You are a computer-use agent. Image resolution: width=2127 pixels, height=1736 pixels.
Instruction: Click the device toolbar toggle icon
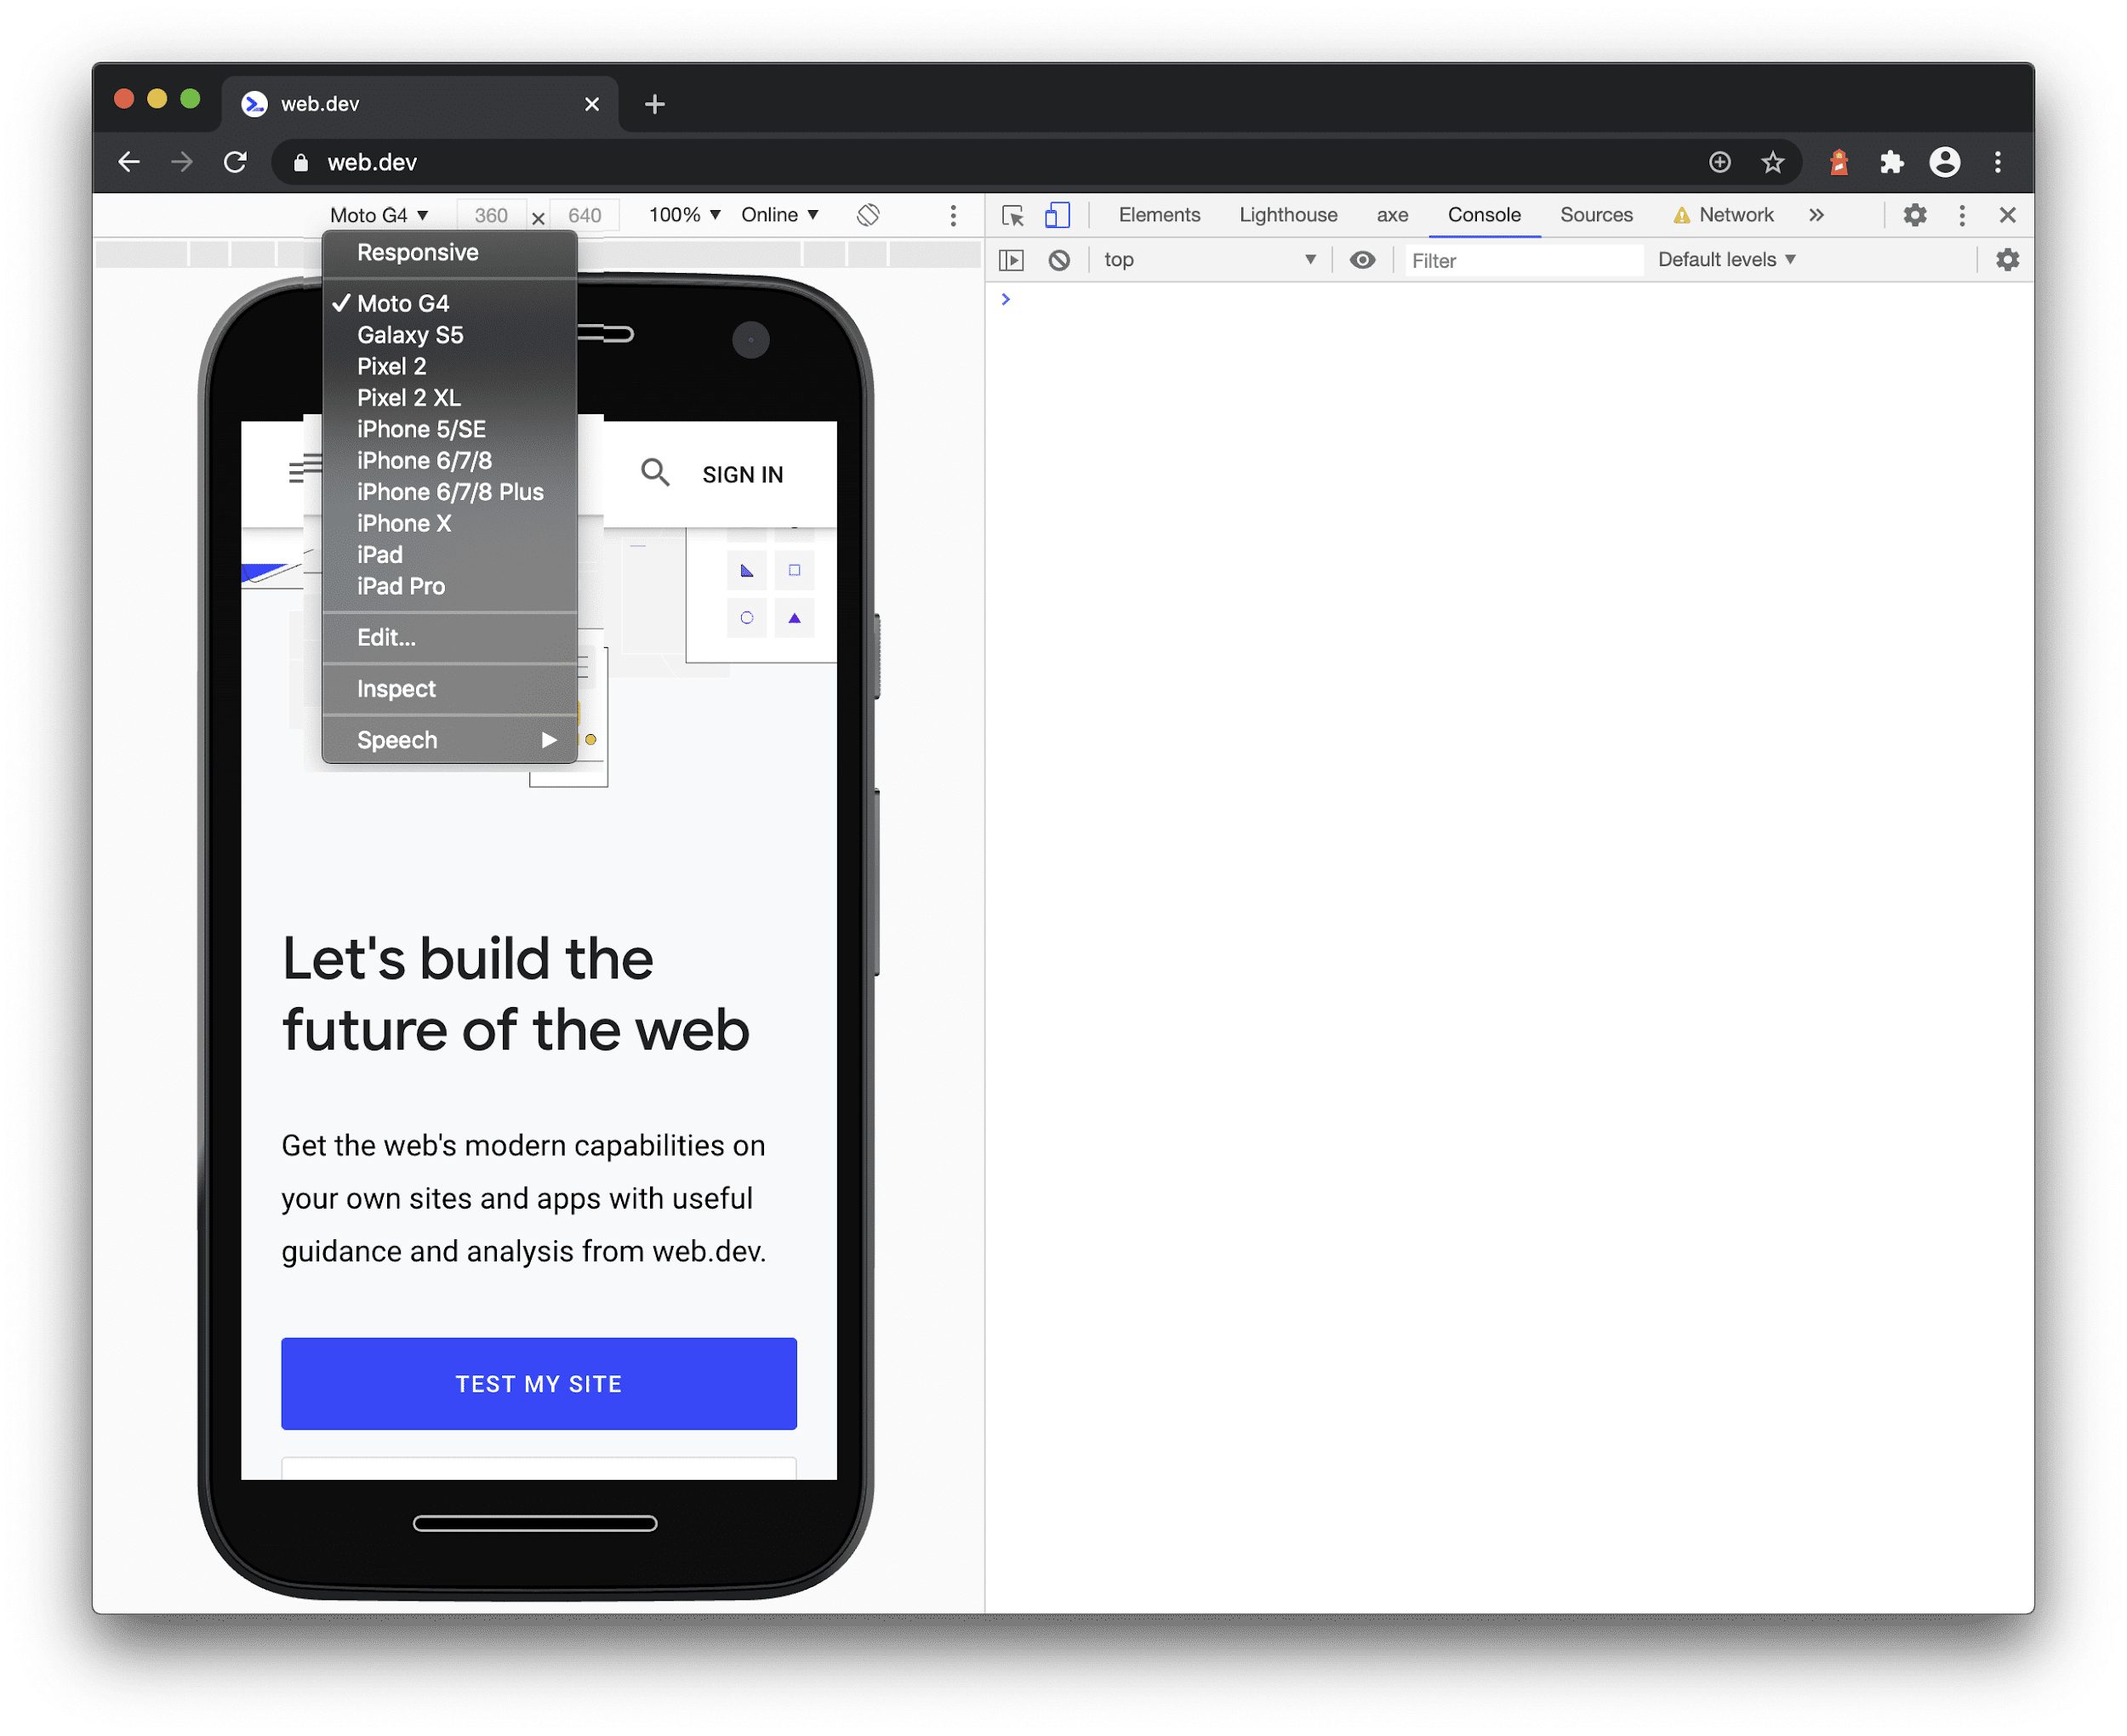pyautogui.click(x=1057, y=215)
